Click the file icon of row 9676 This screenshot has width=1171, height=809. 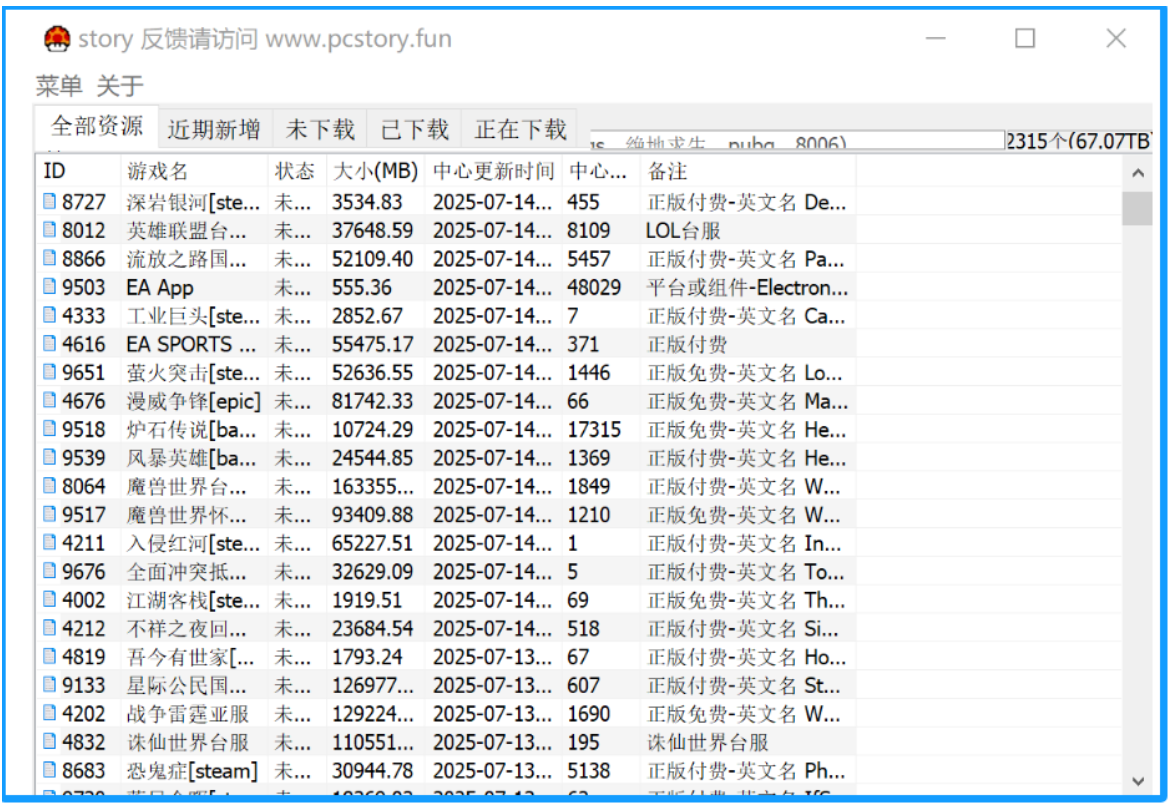pos(49,571)
